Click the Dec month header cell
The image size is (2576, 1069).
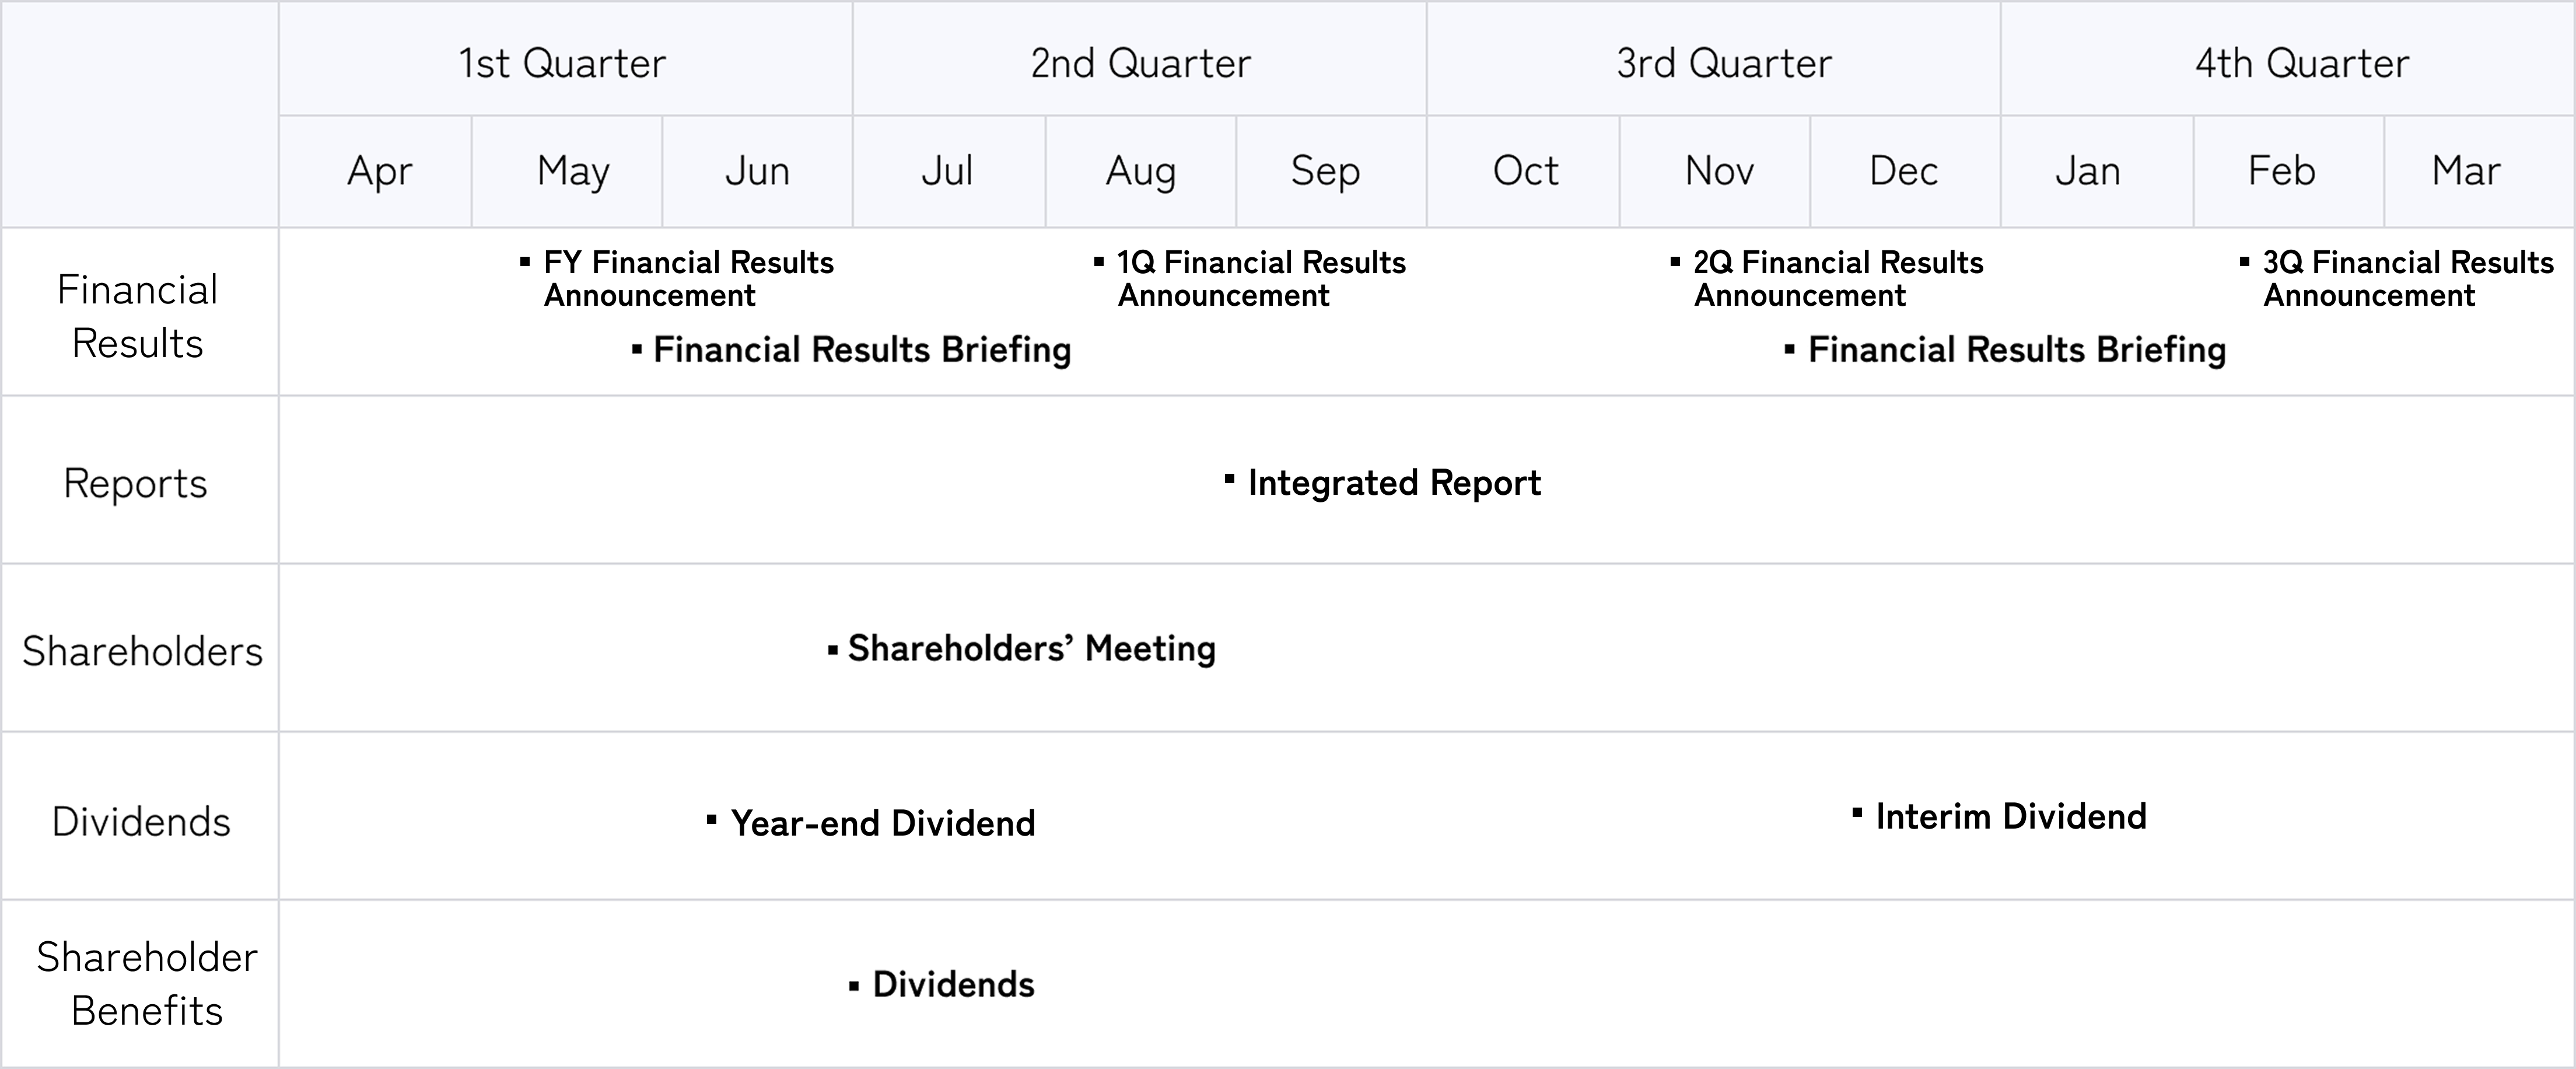click(1903, 171)
